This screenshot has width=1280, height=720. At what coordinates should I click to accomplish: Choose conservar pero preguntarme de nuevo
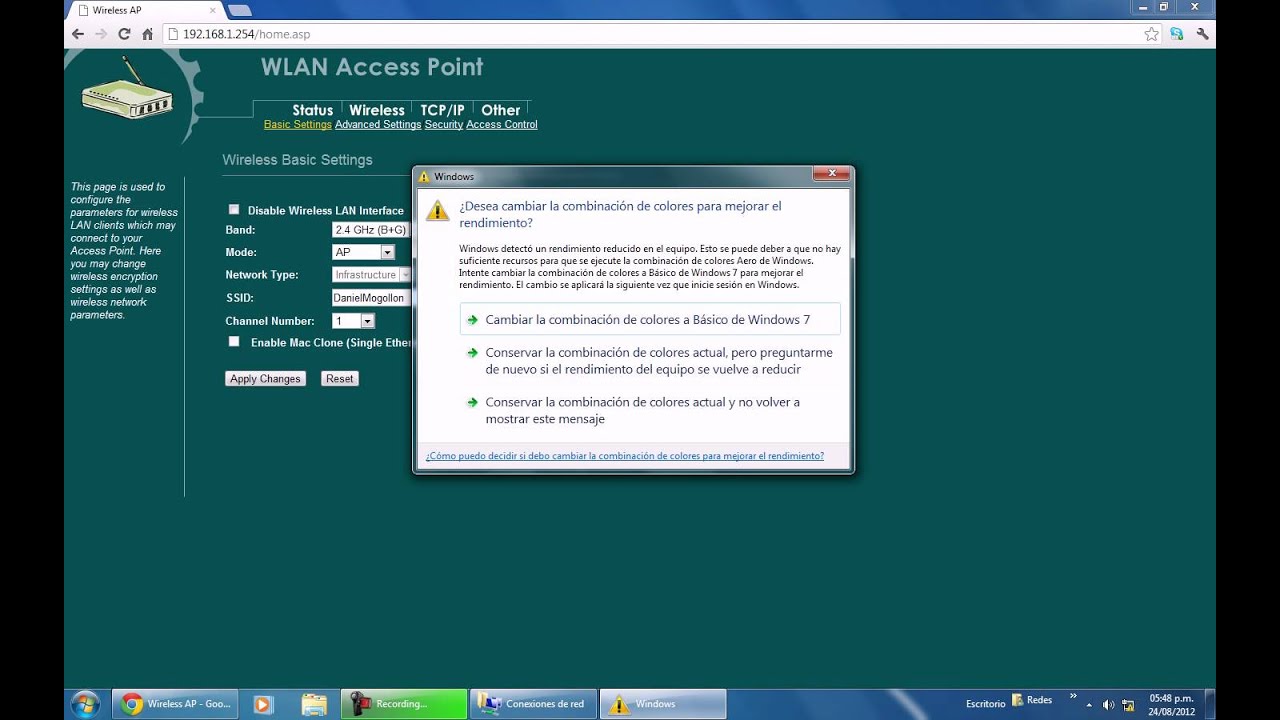click(x=650, y=361)
